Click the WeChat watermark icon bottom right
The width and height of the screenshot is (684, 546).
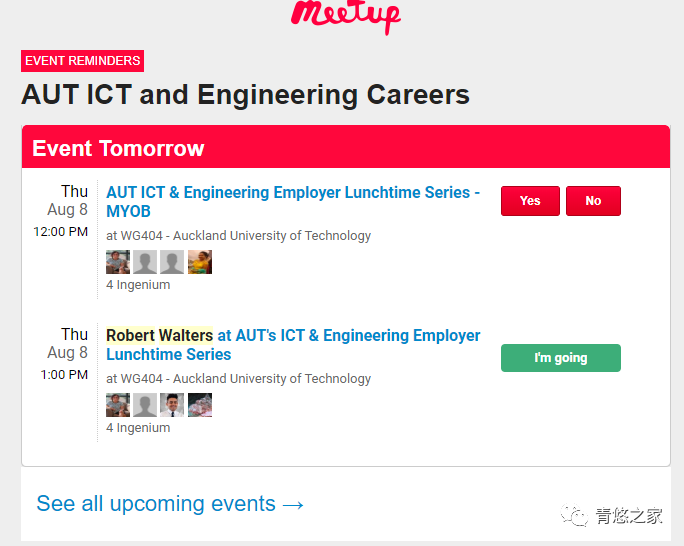click(x=574, y=515)
